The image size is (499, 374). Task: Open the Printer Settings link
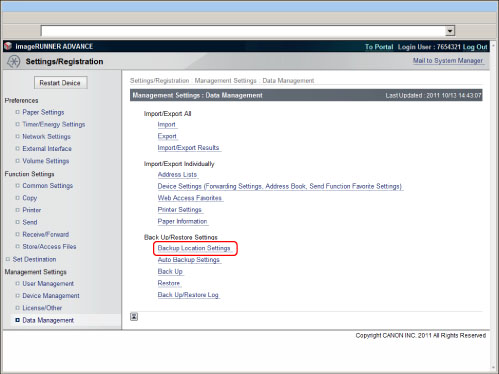[x=180, y=210]
